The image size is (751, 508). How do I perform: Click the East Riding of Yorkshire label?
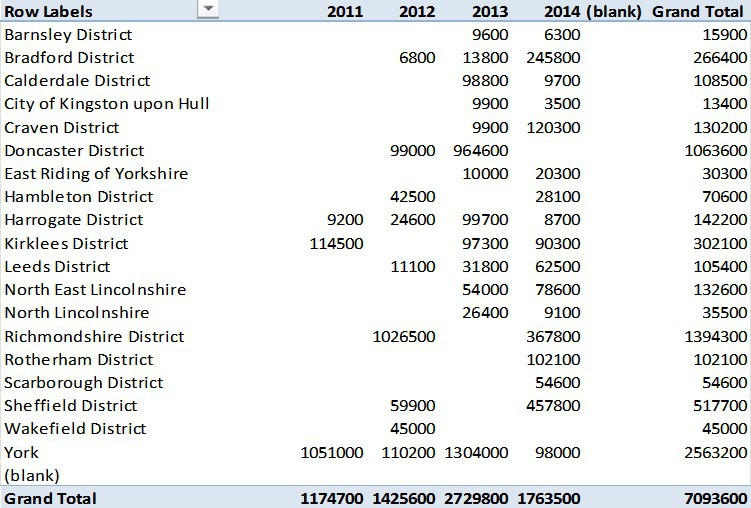pyautogui.click(x=96, y=173)
